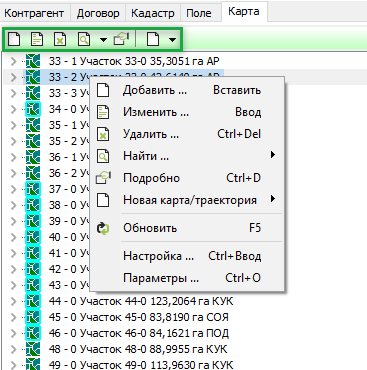Image resolution: width=367 pixels, height=370 pixels.
Task: Open the Найти submenu
Action: (x=187, y=156)
